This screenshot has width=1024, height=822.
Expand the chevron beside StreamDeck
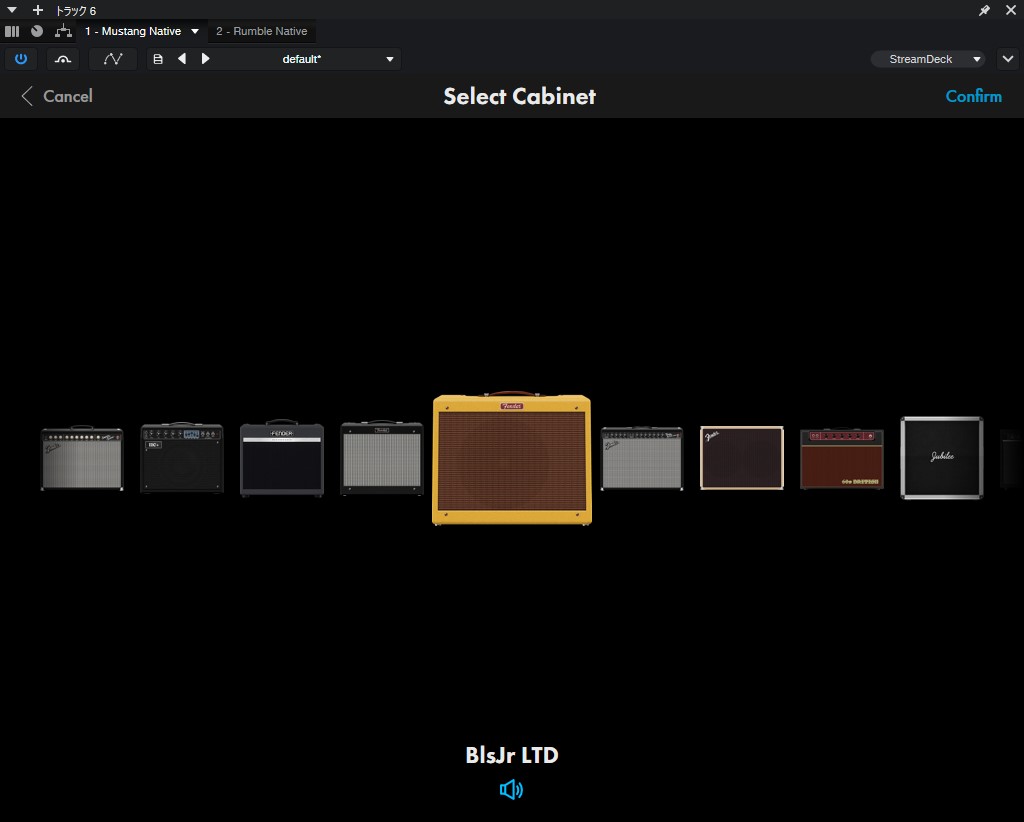[1006, 59]
